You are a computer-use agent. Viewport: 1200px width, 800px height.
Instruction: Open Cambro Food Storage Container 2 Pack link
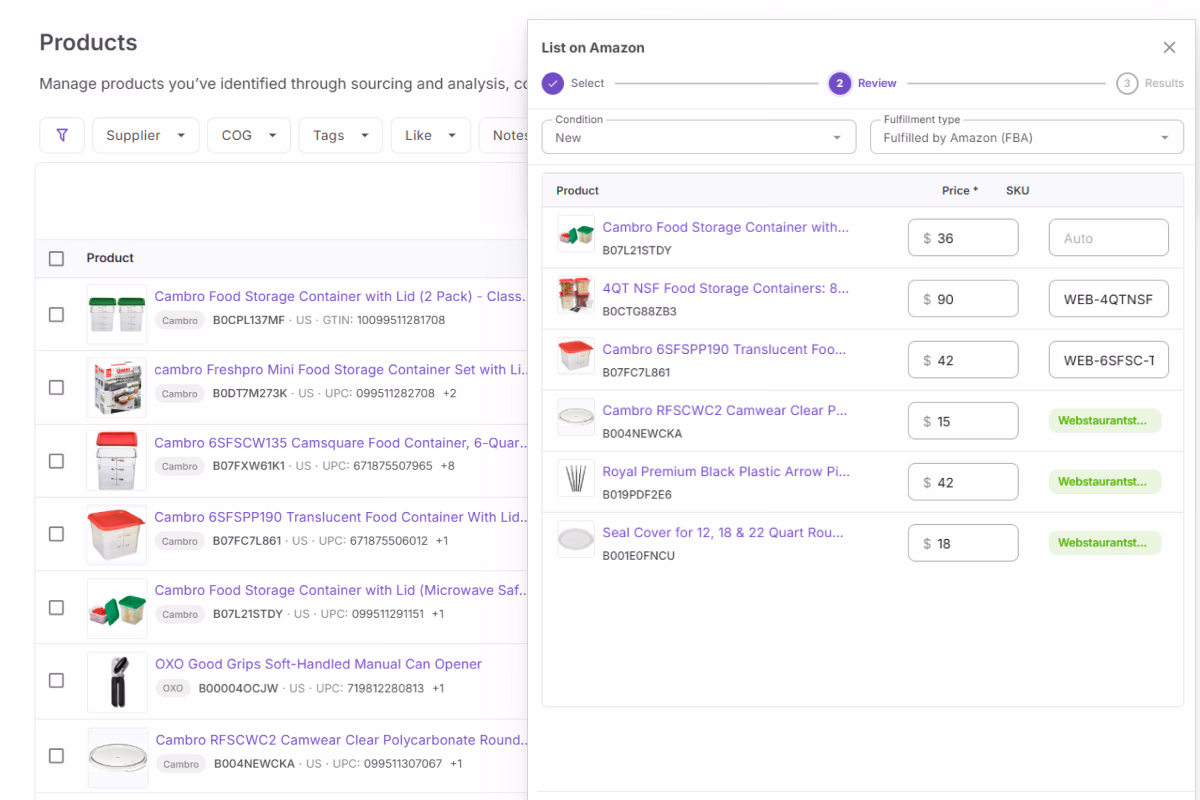(340, 296)
